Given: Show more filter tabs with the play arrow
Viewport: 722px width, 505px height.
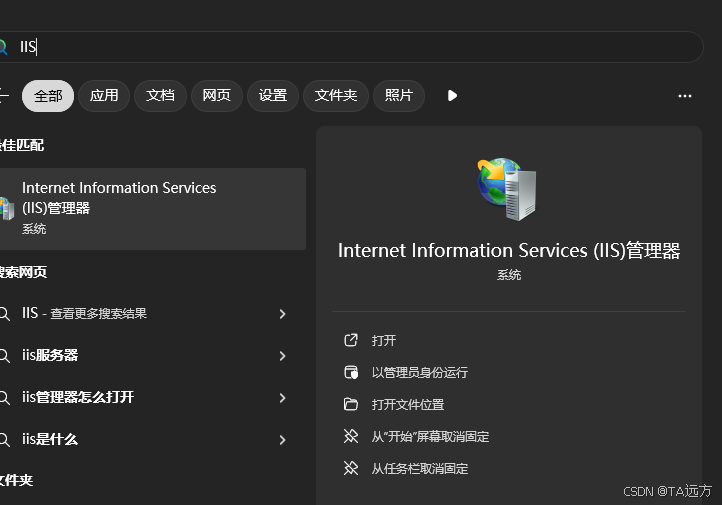Looking at the screenshot, I should coord(452,96).
